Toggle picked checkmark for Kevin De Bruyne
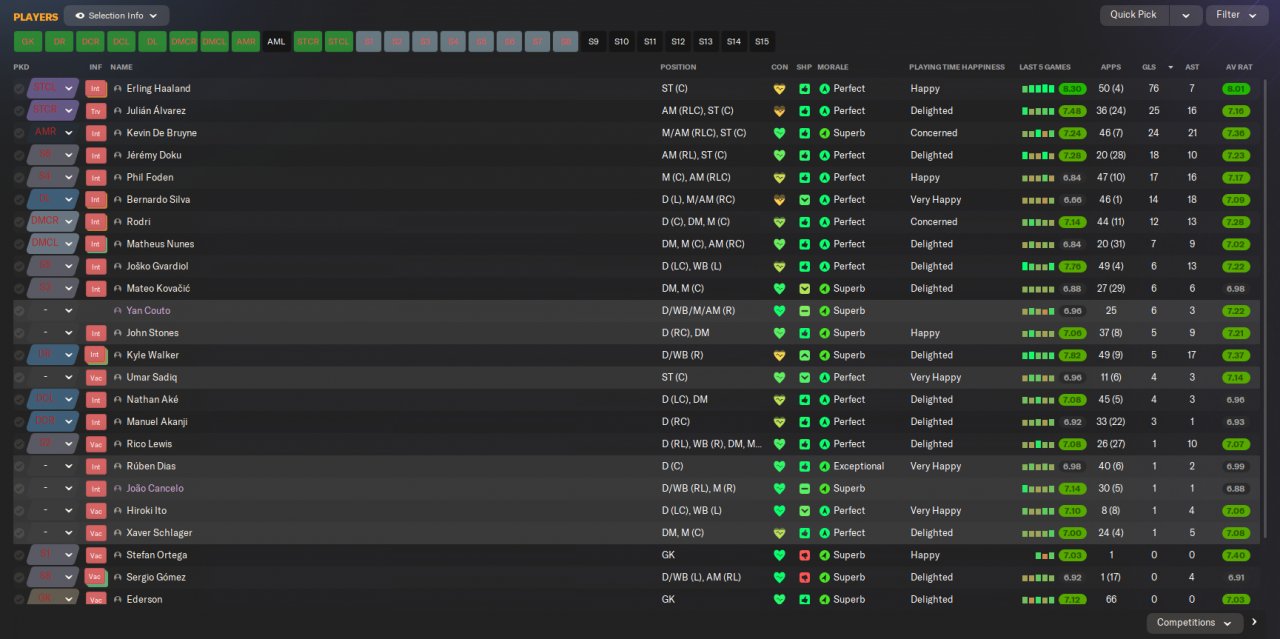The width and height of the screenshot is (1280, 639). tap(19, 133)
